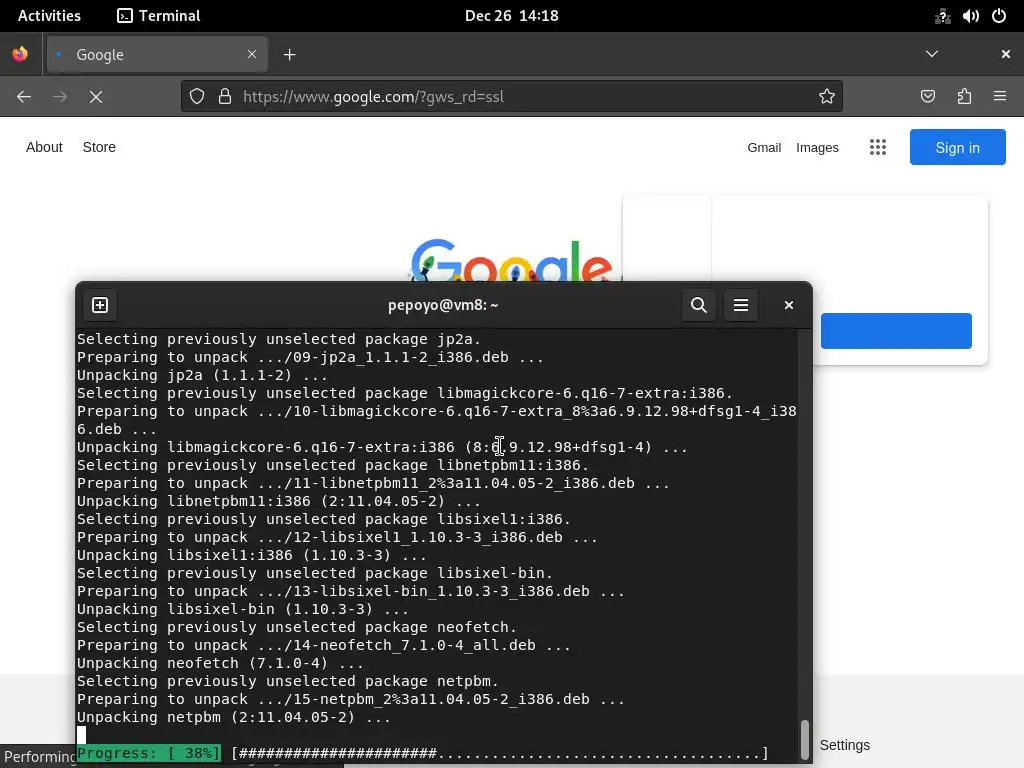The height and width of the screenshot is (768, 1024).
Task: Open Firefox application hamburger menu
Action: click(x=1000, y=97)
